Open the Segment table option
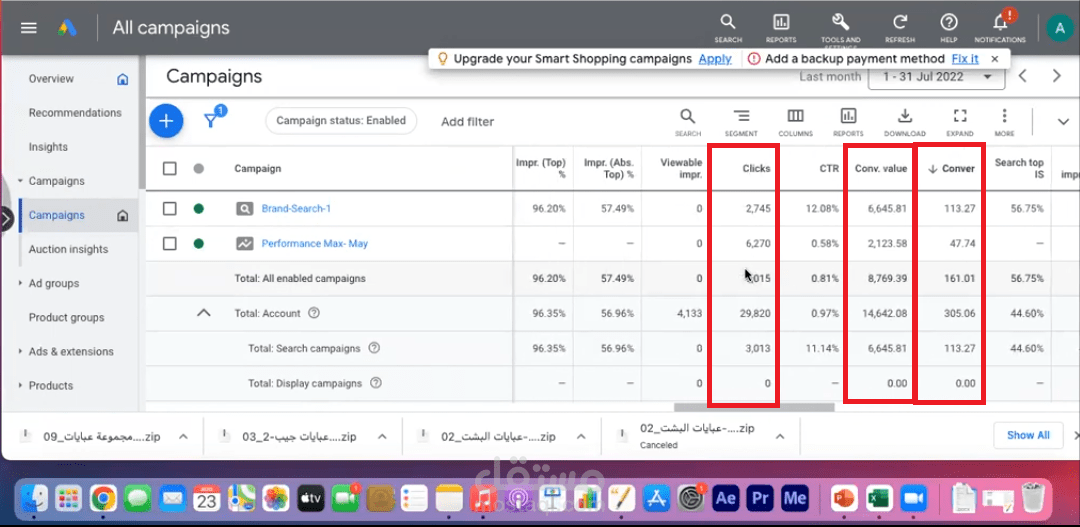The height and width of the screenshot is (527, 1080). 741,118
